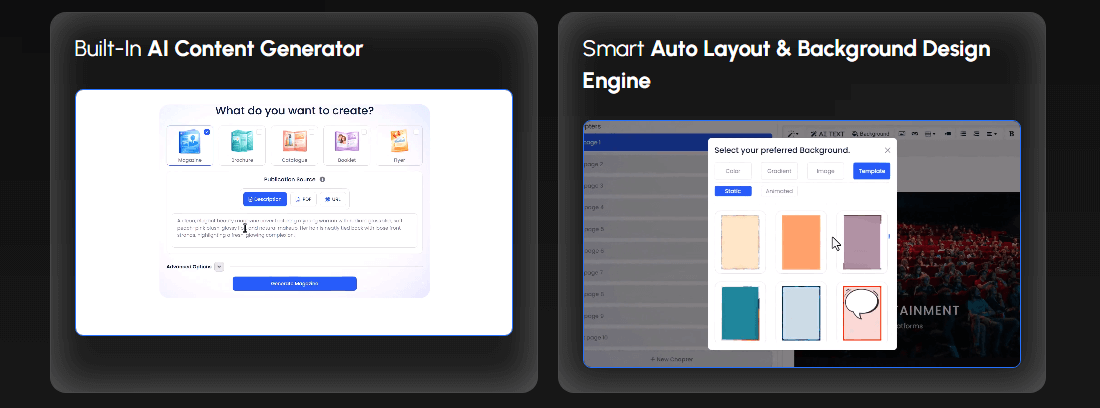Click the Background toolbar button
Screen dimensions: 1100x408
[871, 134]
